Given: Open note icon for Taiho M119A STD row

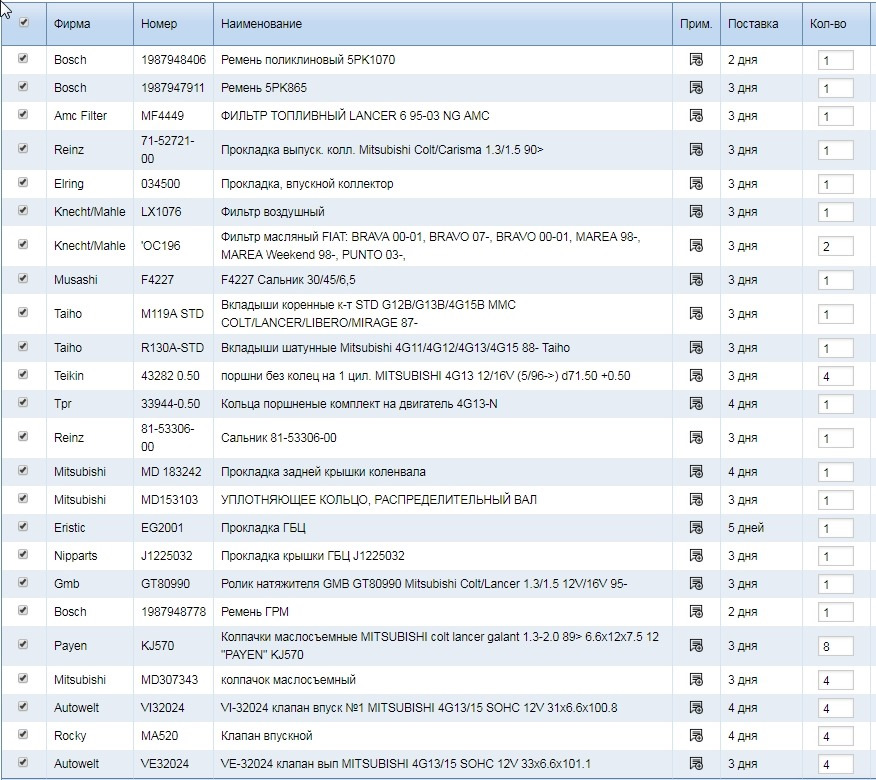Looking at the screenshot, I should tap(696, 314).
